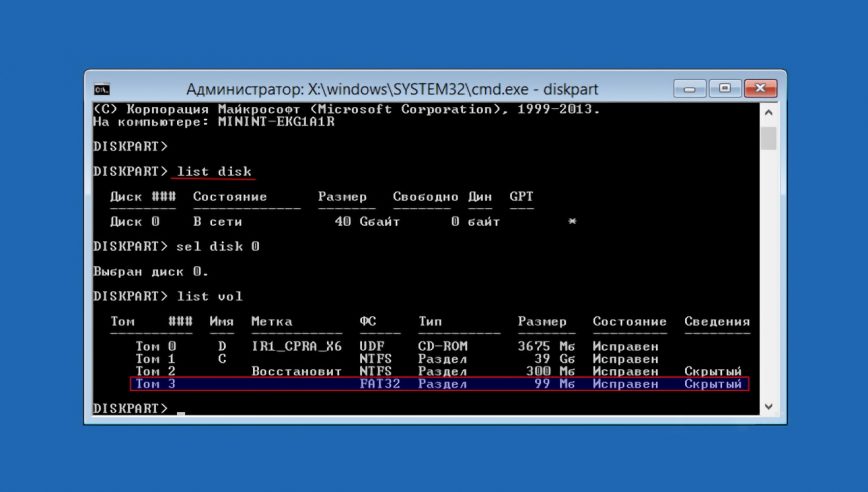
Task: Click the 'Восстановит' volume label
Action: [297, 371]
